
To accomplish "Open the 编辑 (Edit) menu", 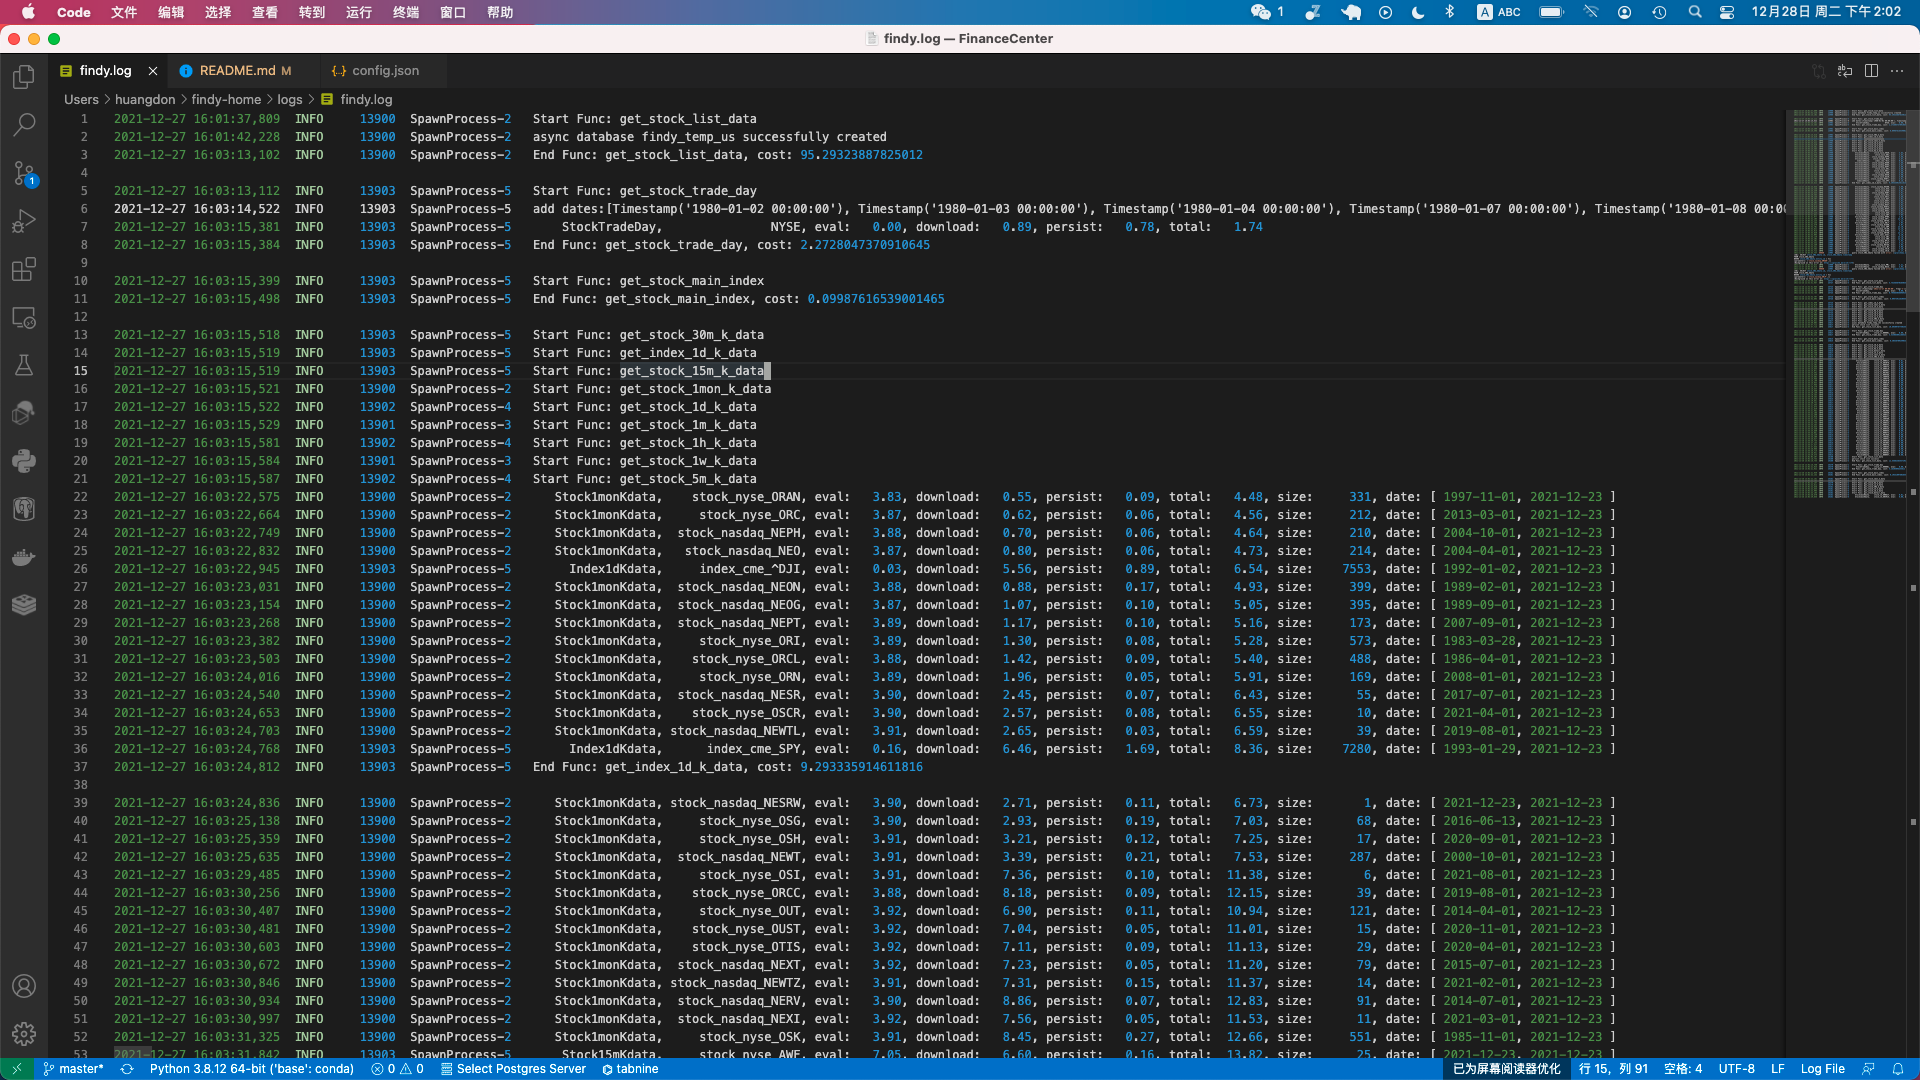I will (x=171, y=12).
